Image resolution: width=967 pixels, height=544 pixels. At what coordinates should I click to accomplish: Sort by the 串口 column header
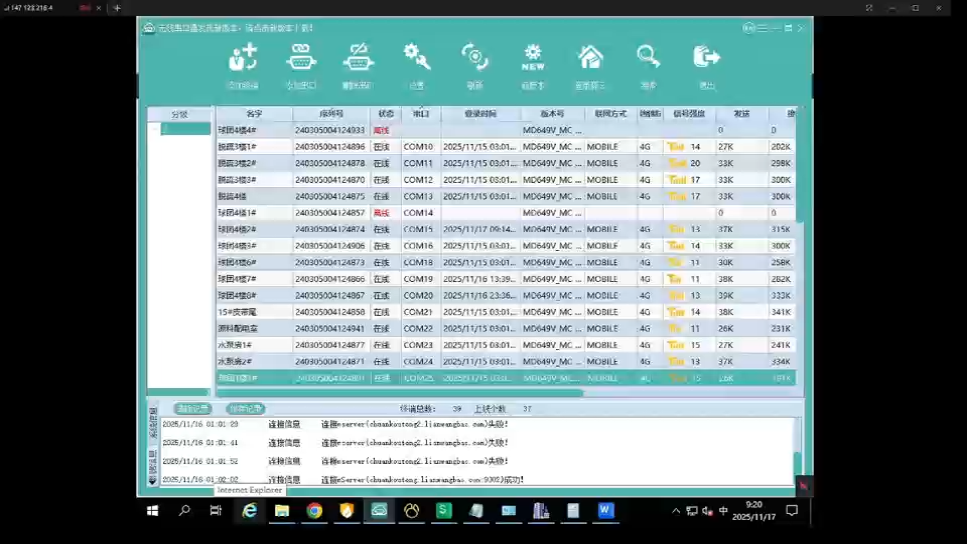421,113
